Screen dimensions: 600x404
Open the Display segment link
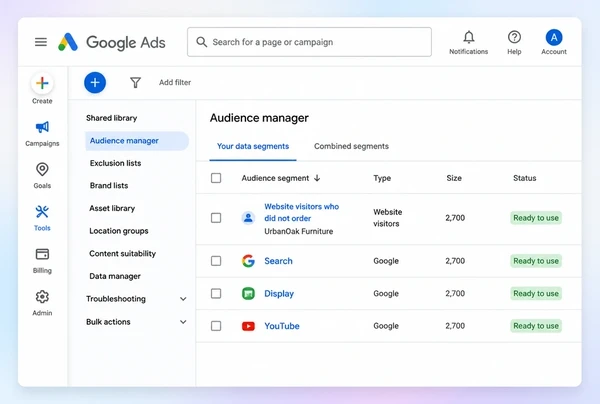tap(279, 293)
